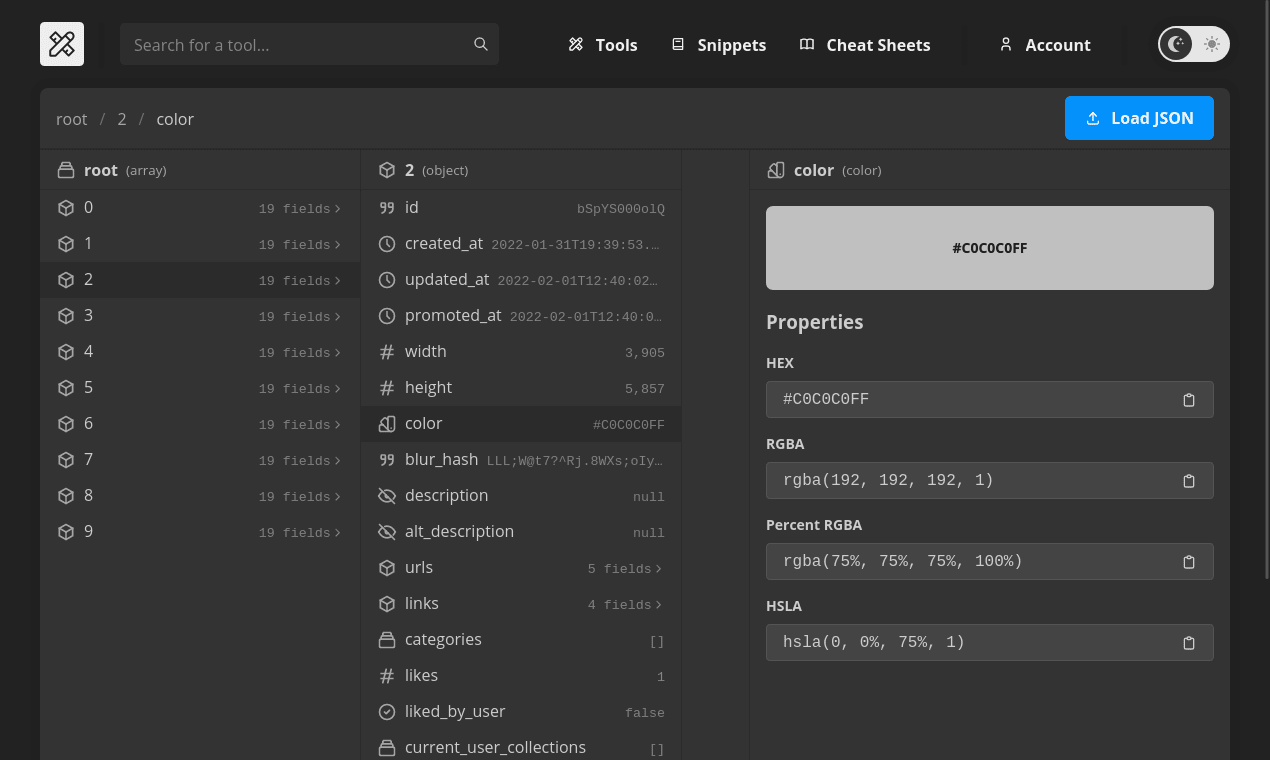Click the hsla(0, 0%, 75%, 1) field
The image size is (1270, 760).
pos(990,642)
